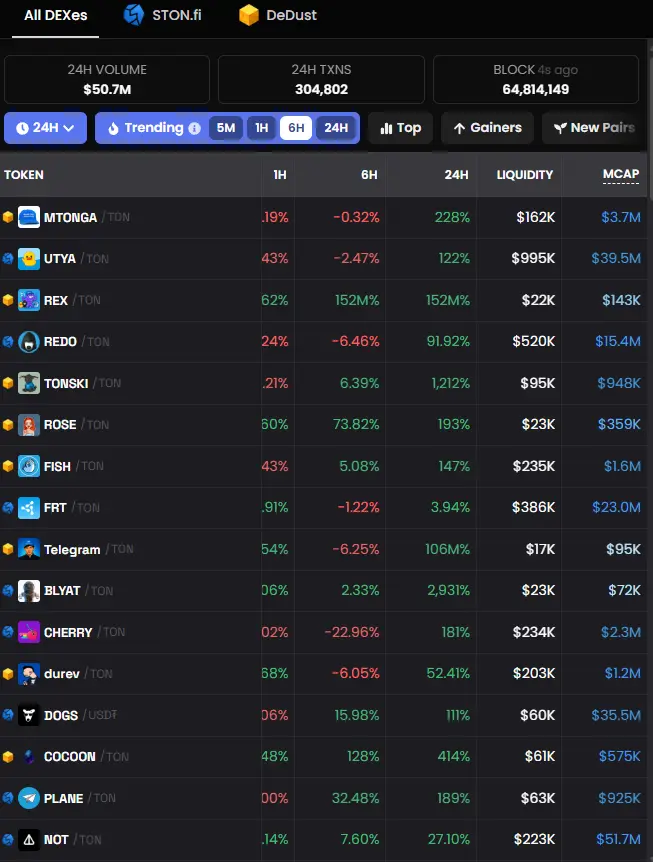653x862 pixels.
Task: Select the 1H trending timeframe
Action: 262,128
